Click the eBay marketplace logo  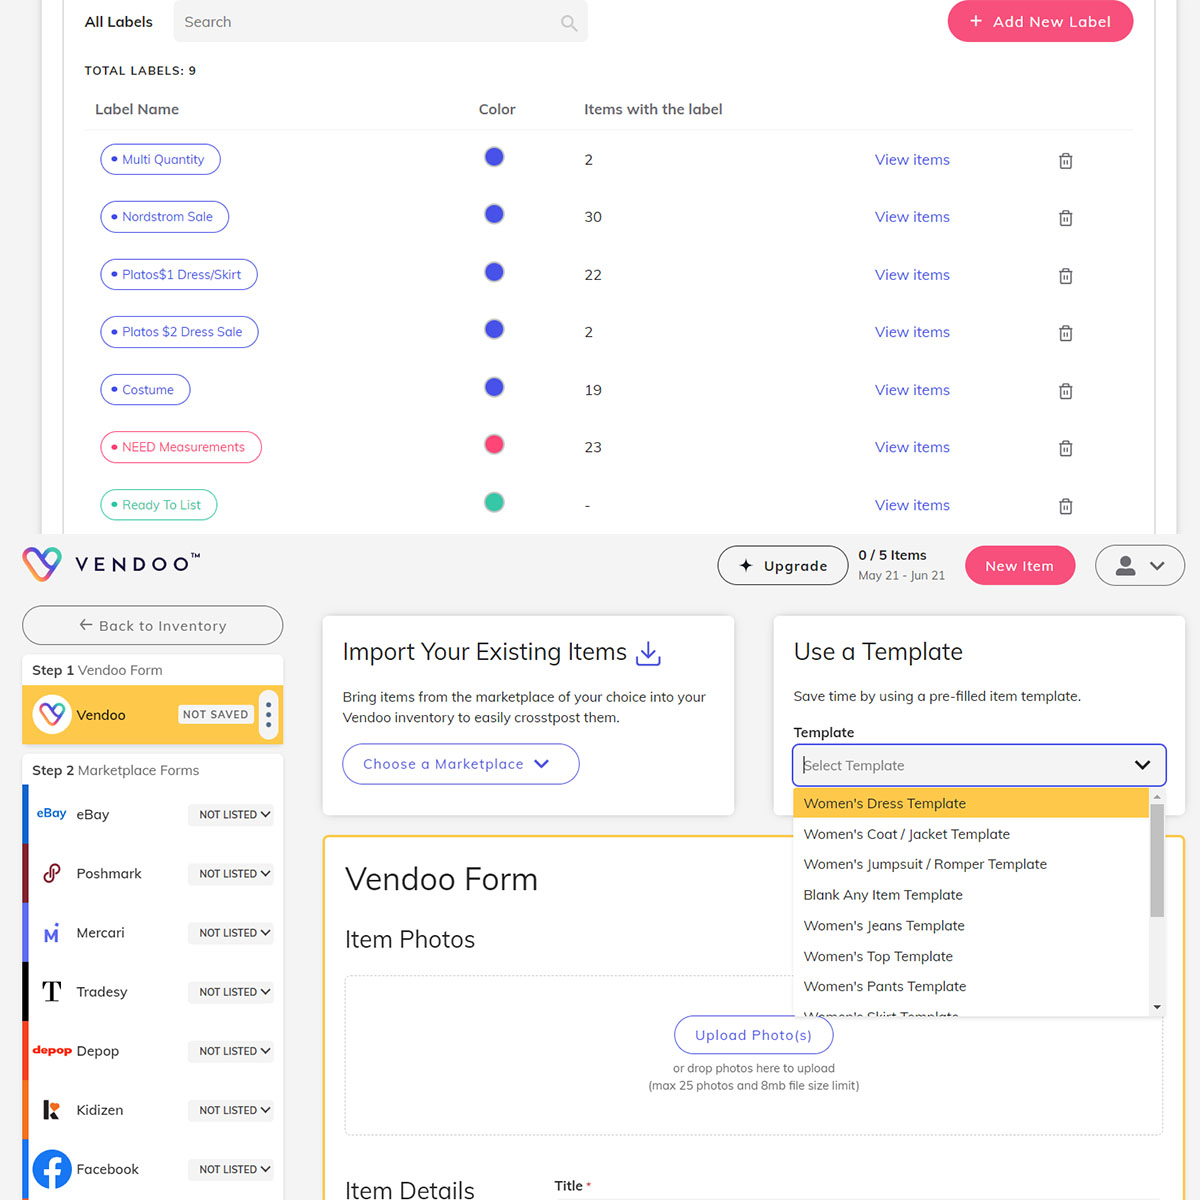coord(52,814)
